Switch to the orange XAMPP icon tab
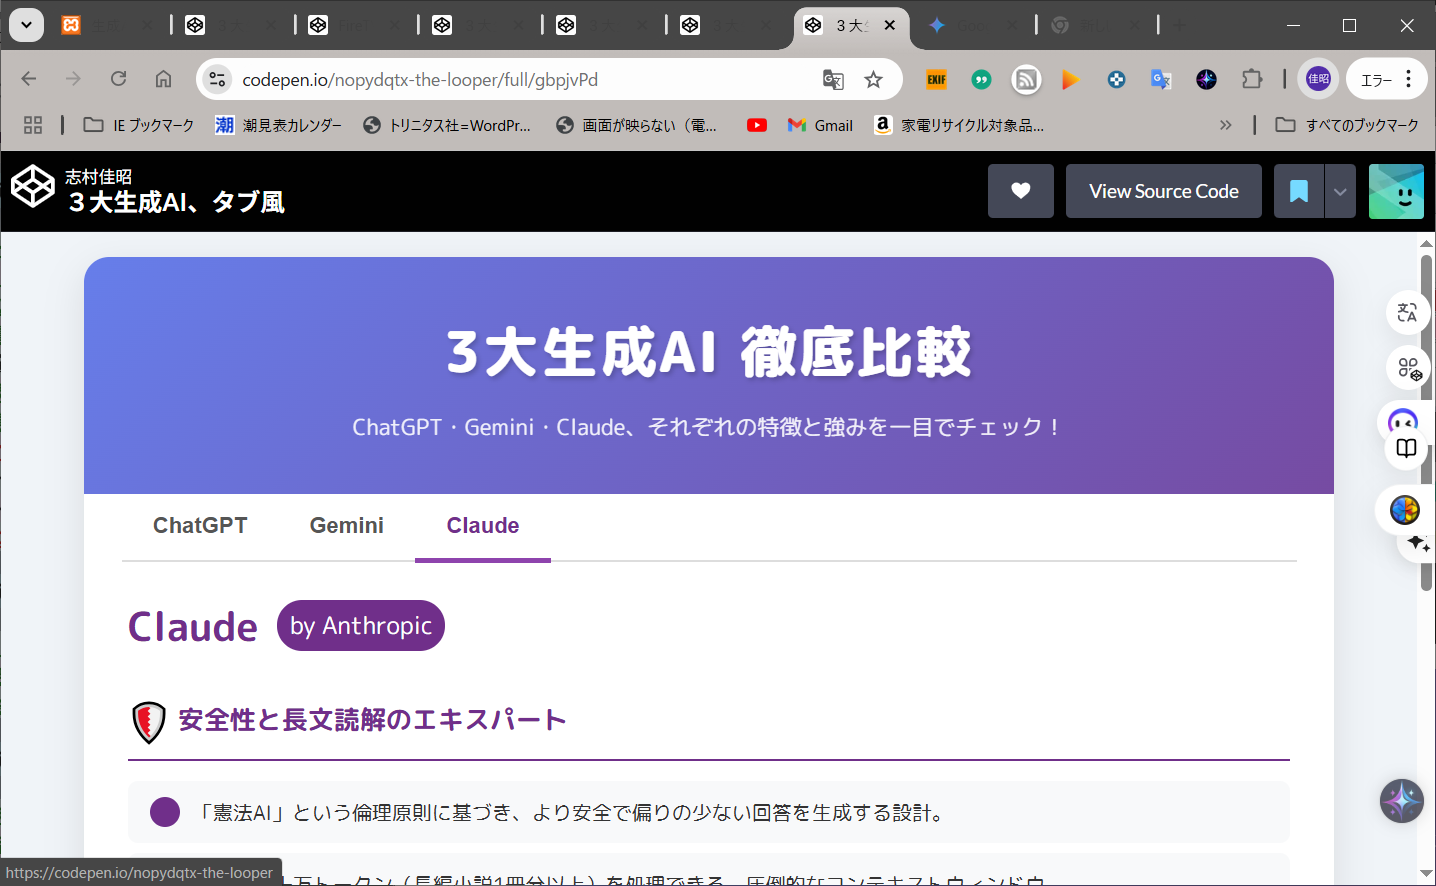 coord(71,25)
